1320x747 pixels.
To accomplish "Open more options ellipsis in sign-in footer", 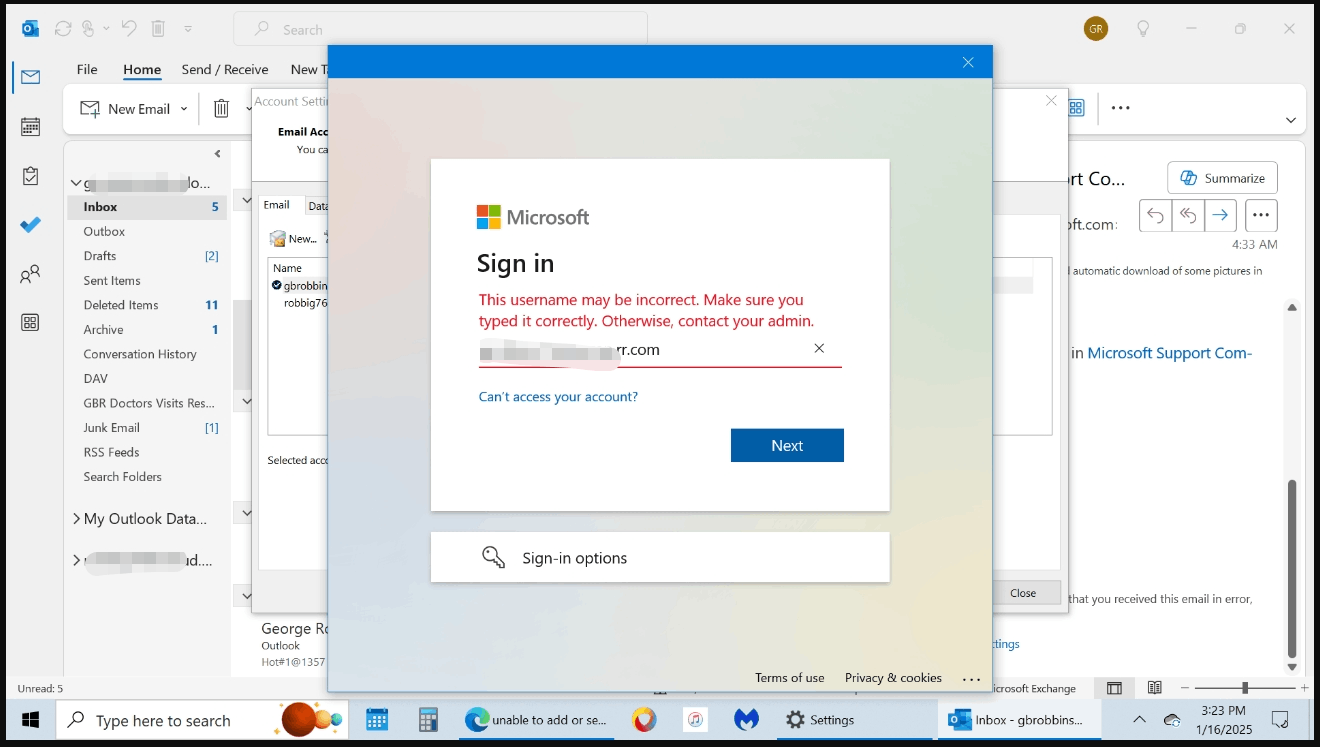I will coord(971,679).
